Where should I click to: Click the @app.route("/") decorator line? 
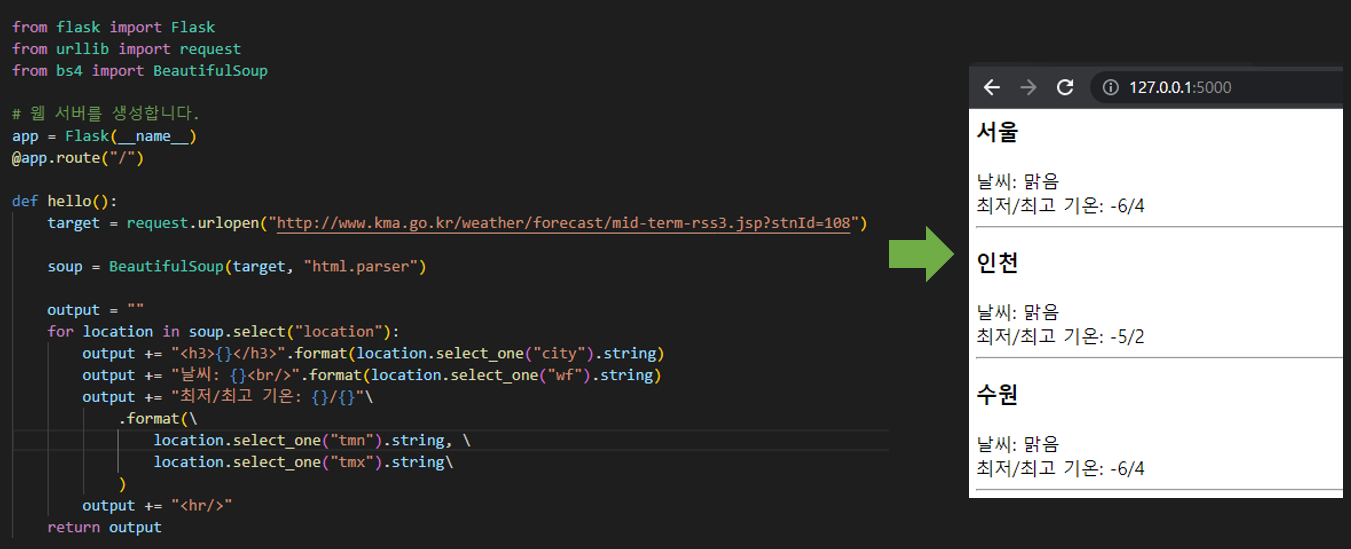(x=79, y=158)
